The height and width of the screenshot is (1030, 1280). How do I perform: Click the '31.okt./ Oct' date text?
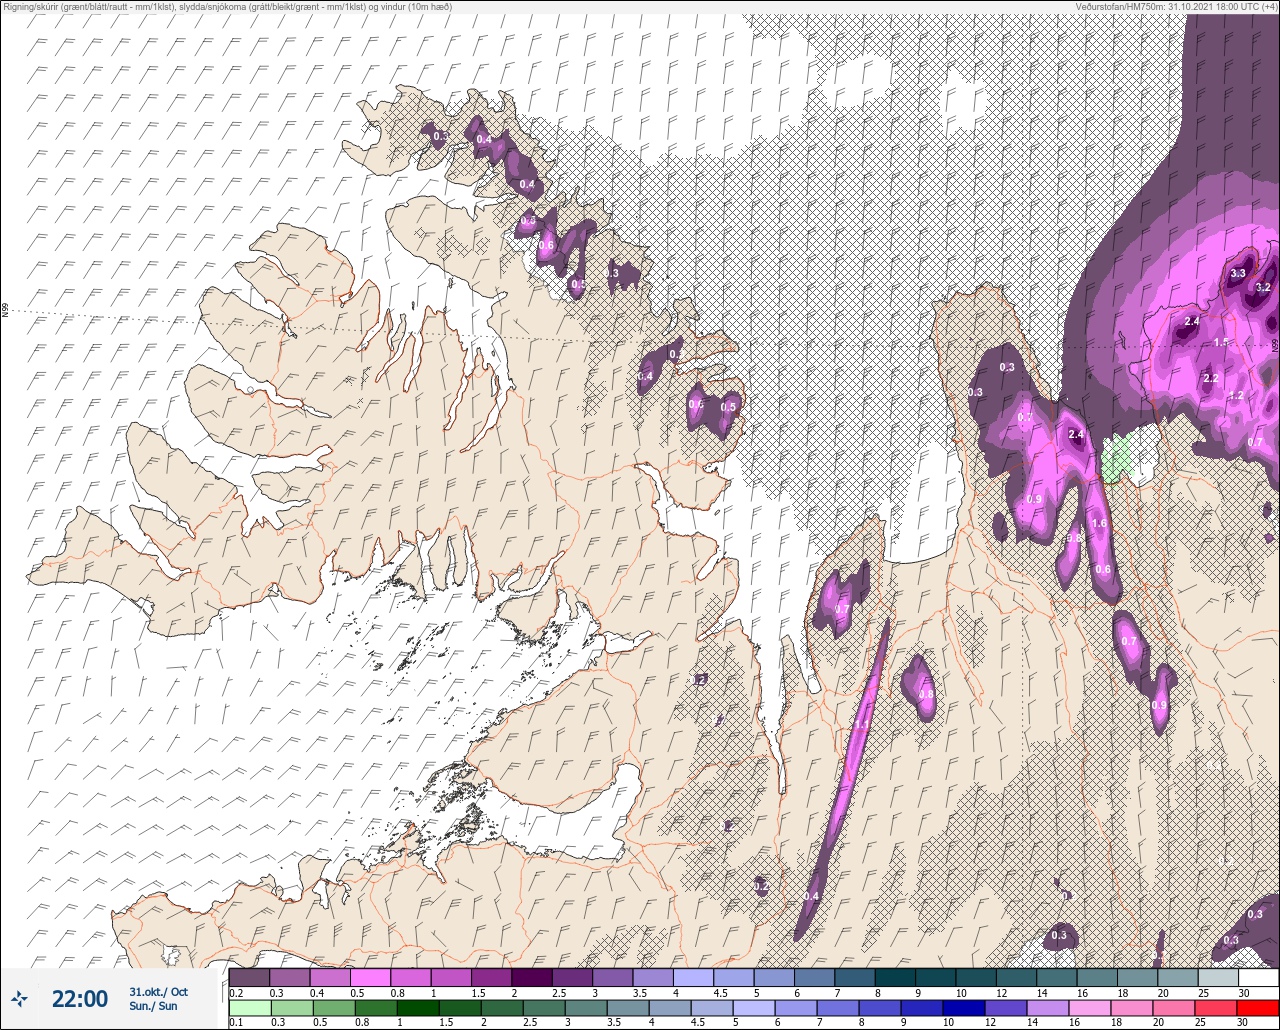(158, 991)
